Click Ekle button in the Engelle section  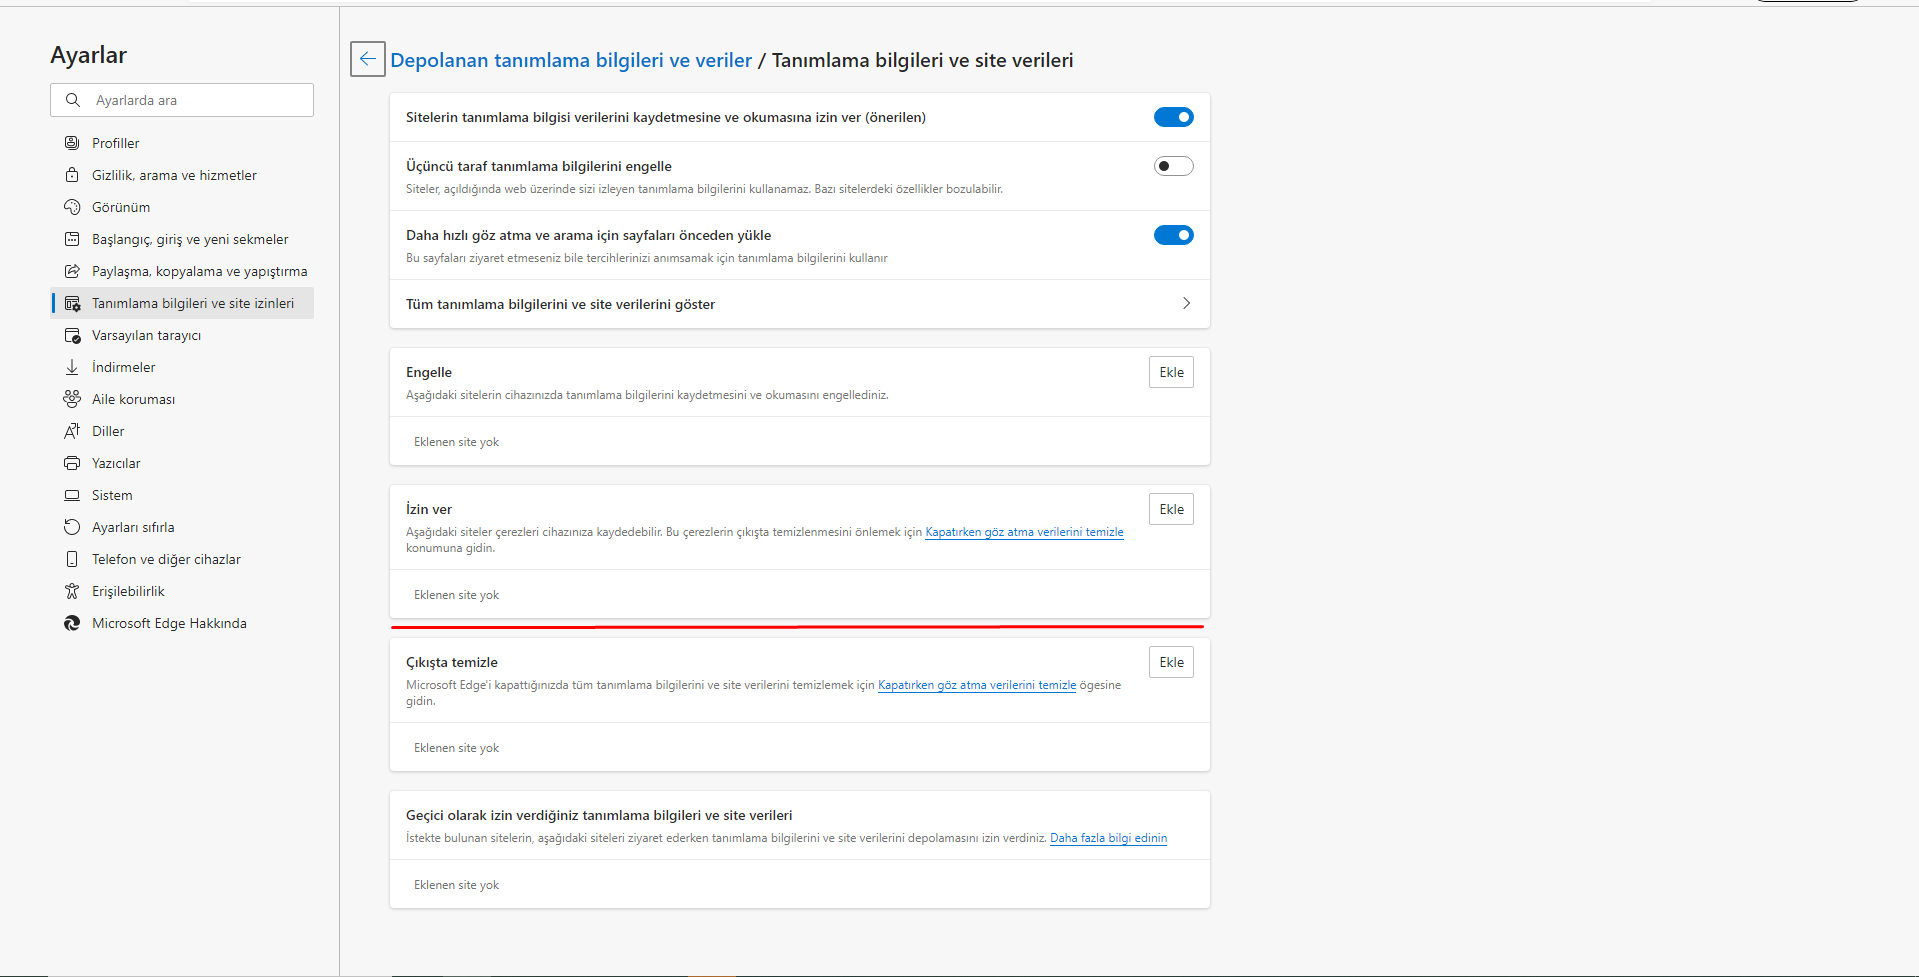pos(1171,372)
